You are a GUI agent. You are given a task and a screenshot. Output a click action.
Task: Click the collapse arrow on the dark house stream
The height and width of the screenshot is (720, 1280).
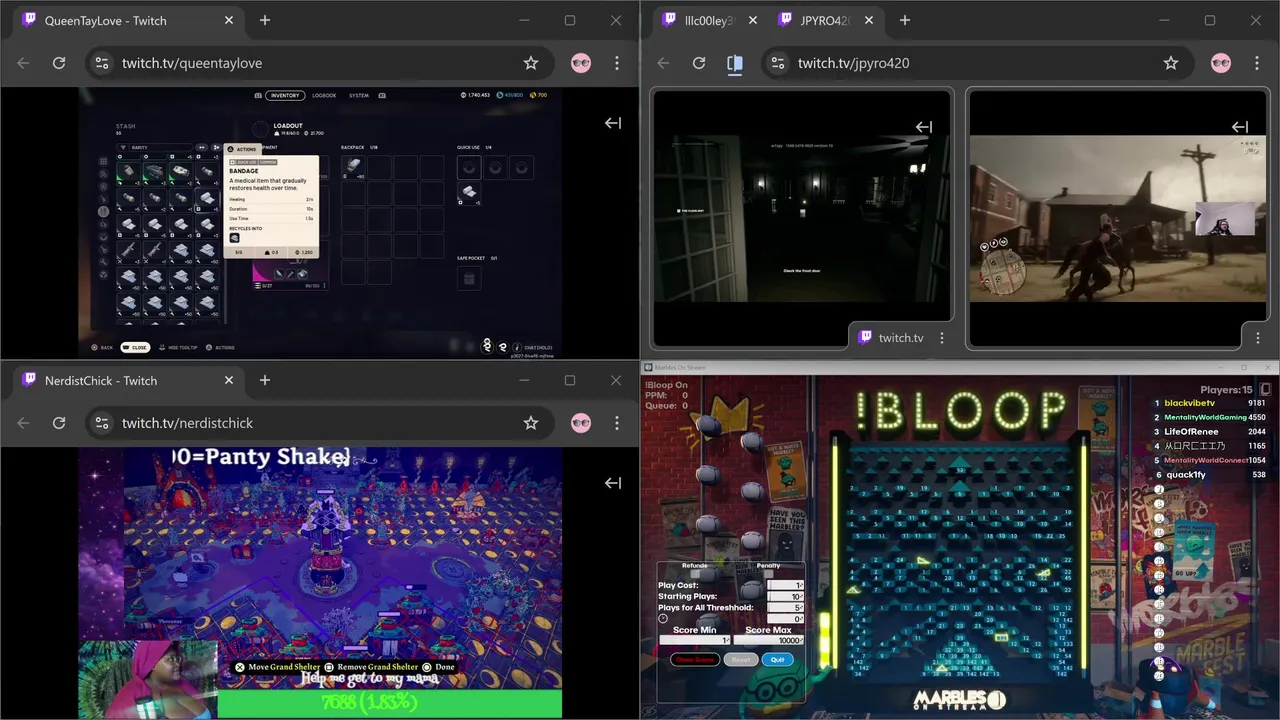(924, 127)
